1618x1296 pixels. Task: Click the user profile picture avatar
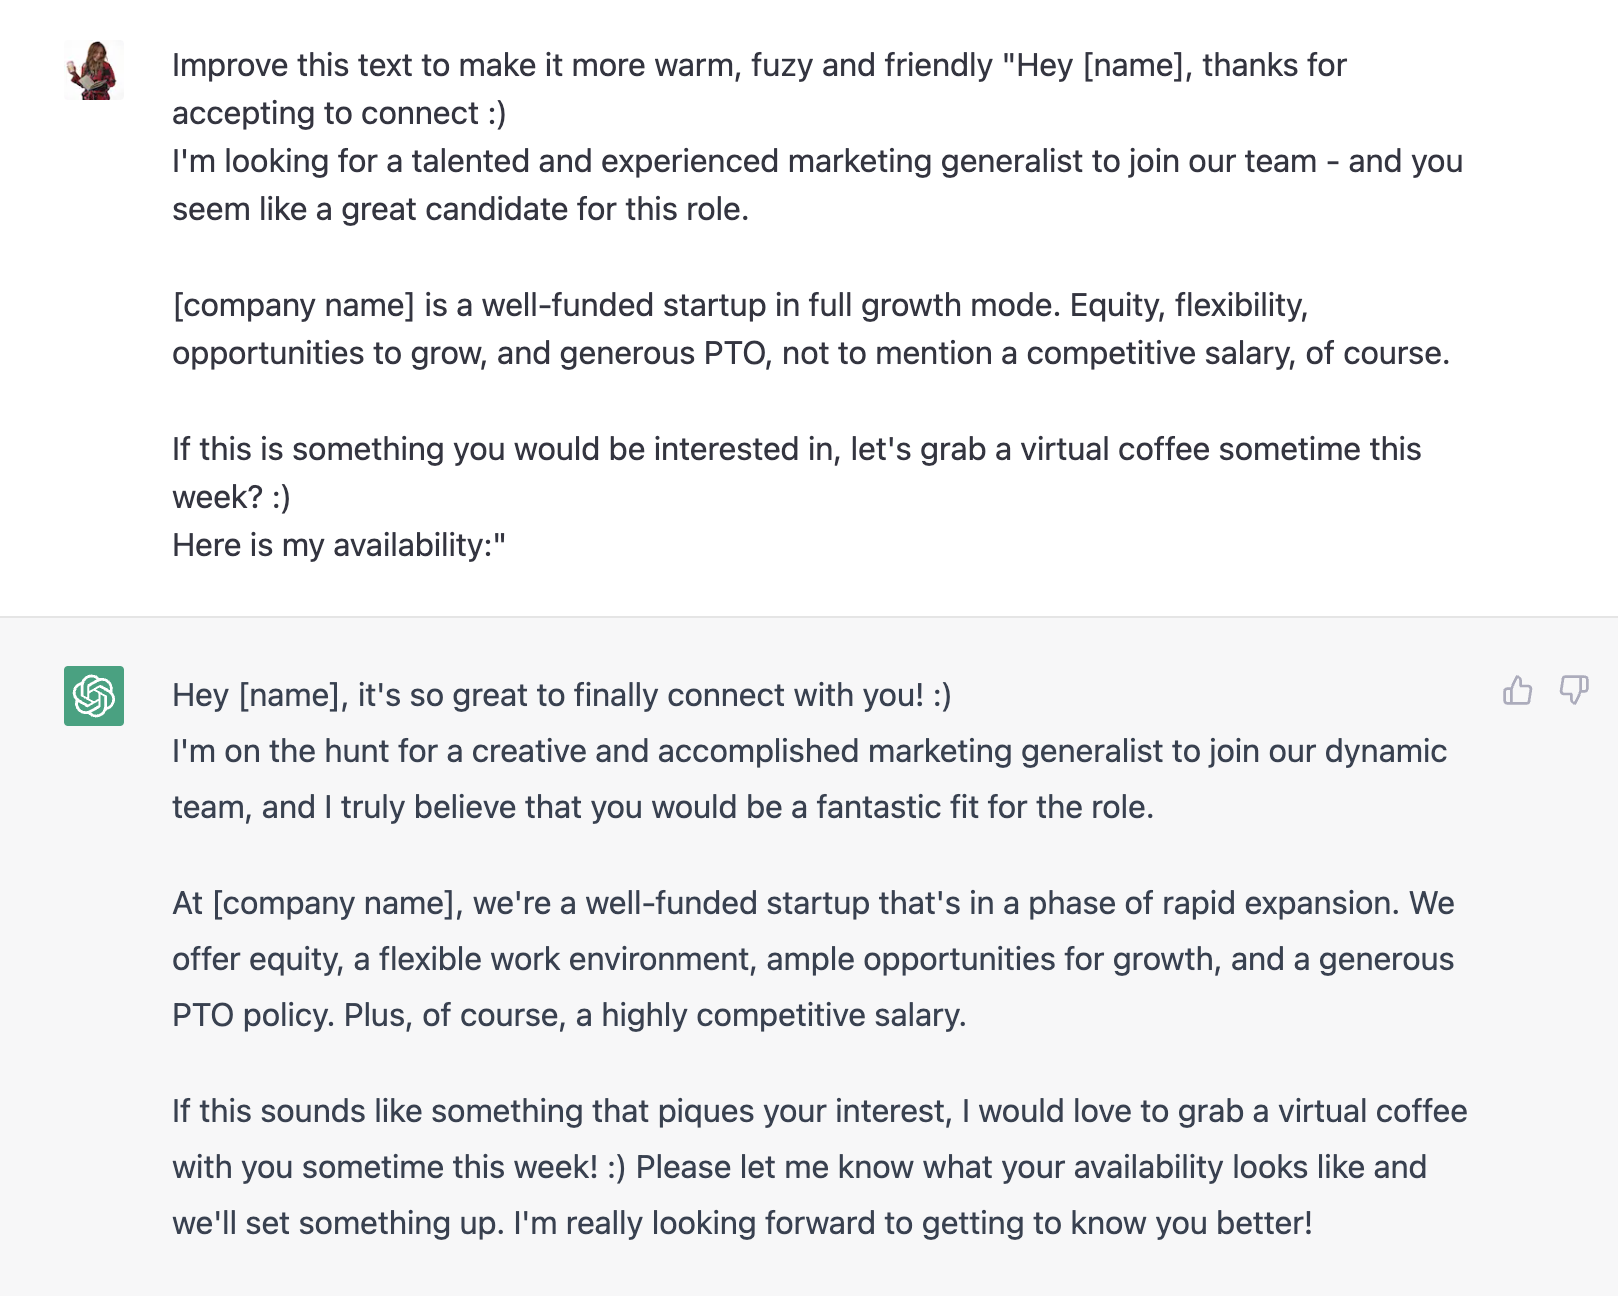pyautogui.click(x=94, y=70)
